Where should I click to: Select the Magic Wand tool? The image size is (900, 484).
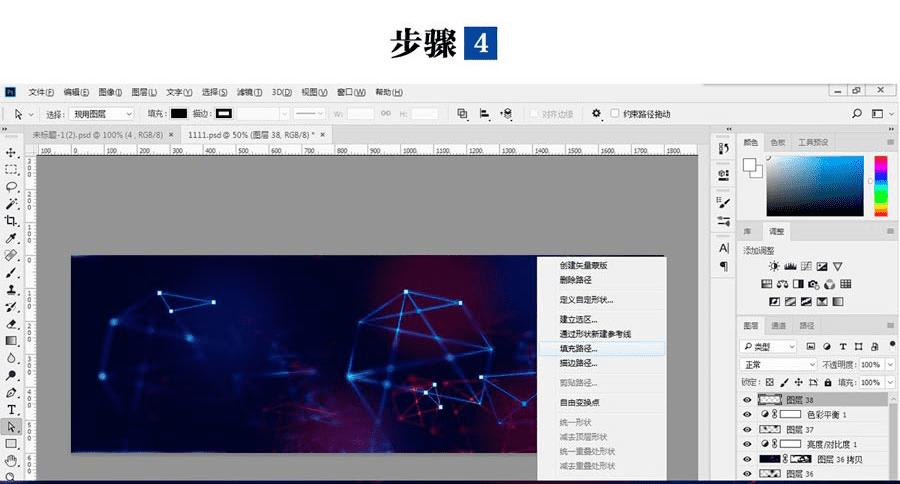pos(11,204)
